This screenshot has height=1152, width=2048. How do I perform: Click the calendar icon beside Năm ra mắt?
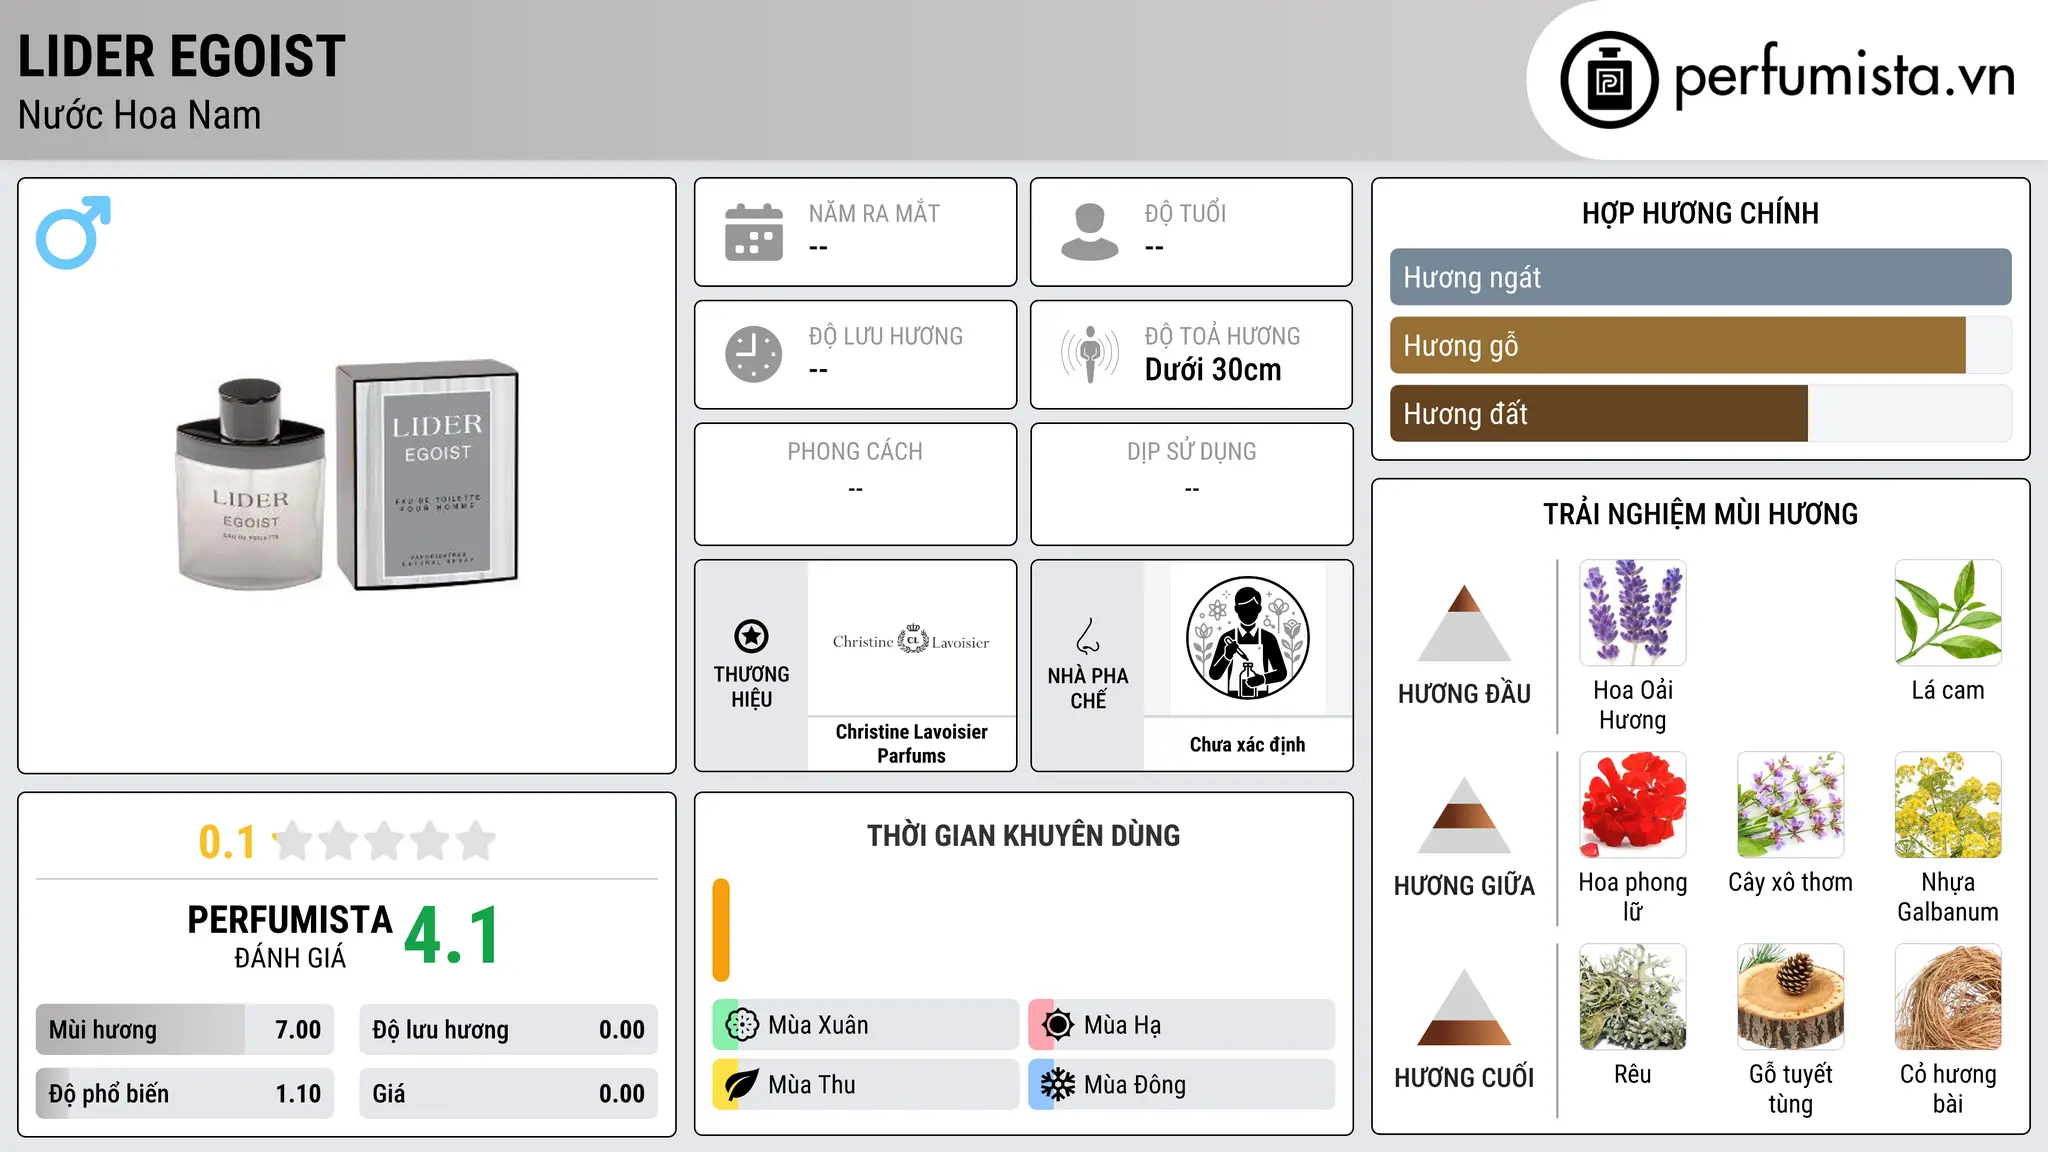(754, 232)
